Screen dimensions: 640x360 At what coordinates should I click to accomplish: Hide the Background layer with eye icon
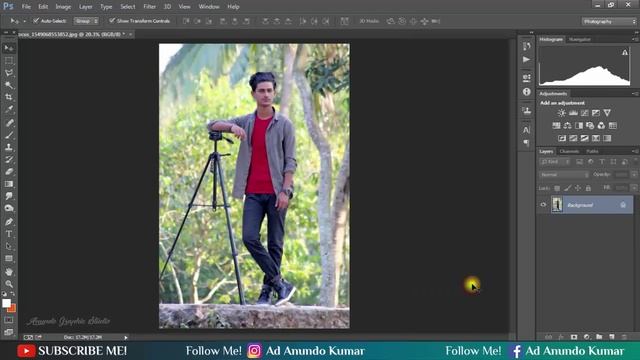click(543, 205)
